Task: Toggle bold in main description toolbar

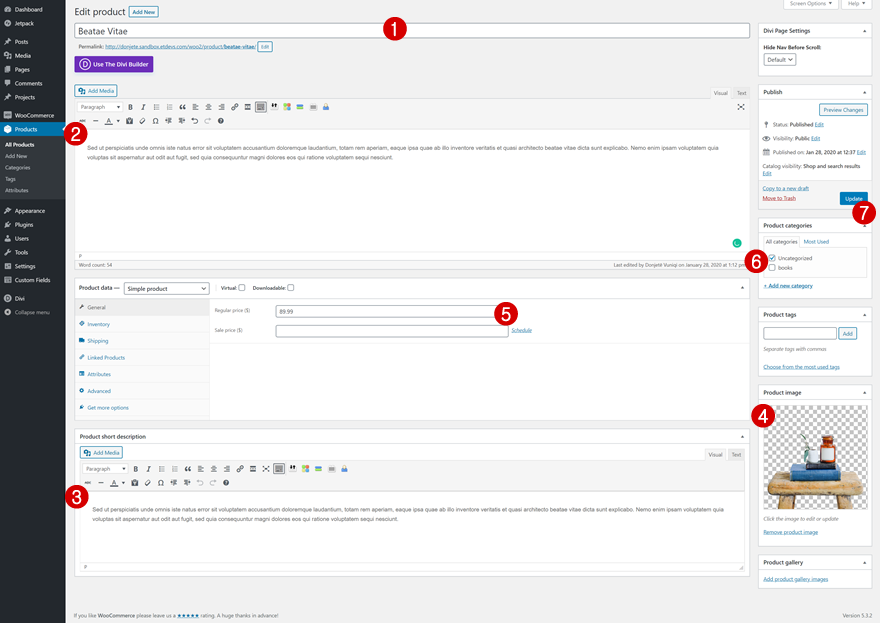Action: 130,107
